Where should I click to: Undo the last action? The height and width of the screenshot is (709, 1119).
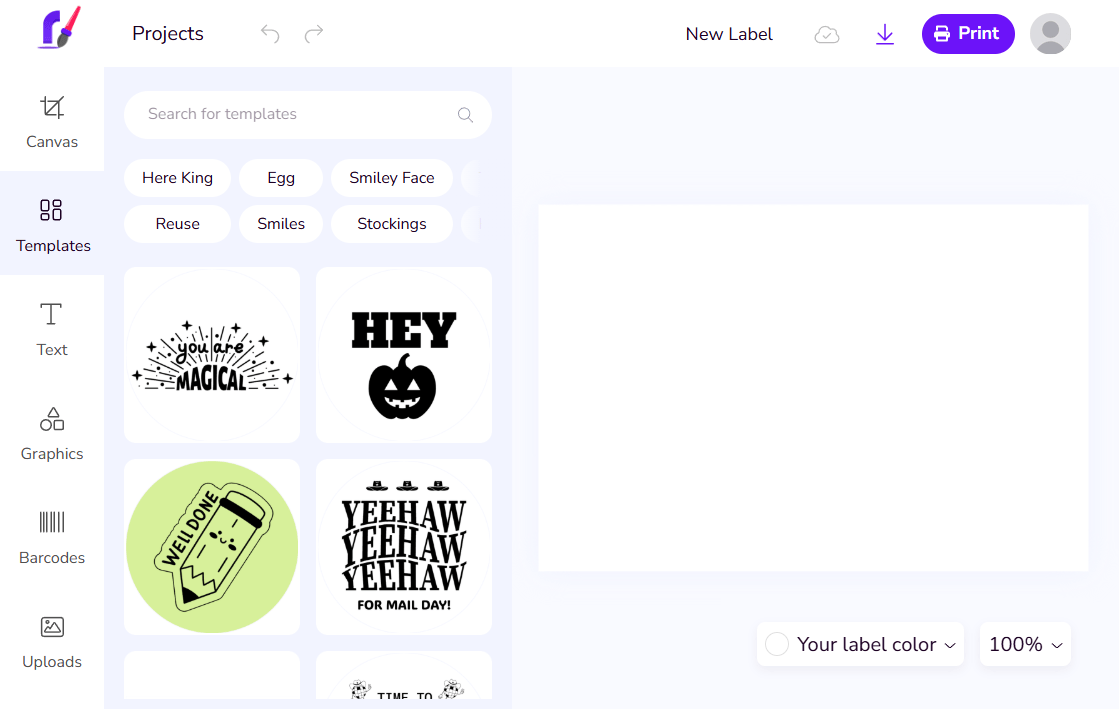click(270, 34)
